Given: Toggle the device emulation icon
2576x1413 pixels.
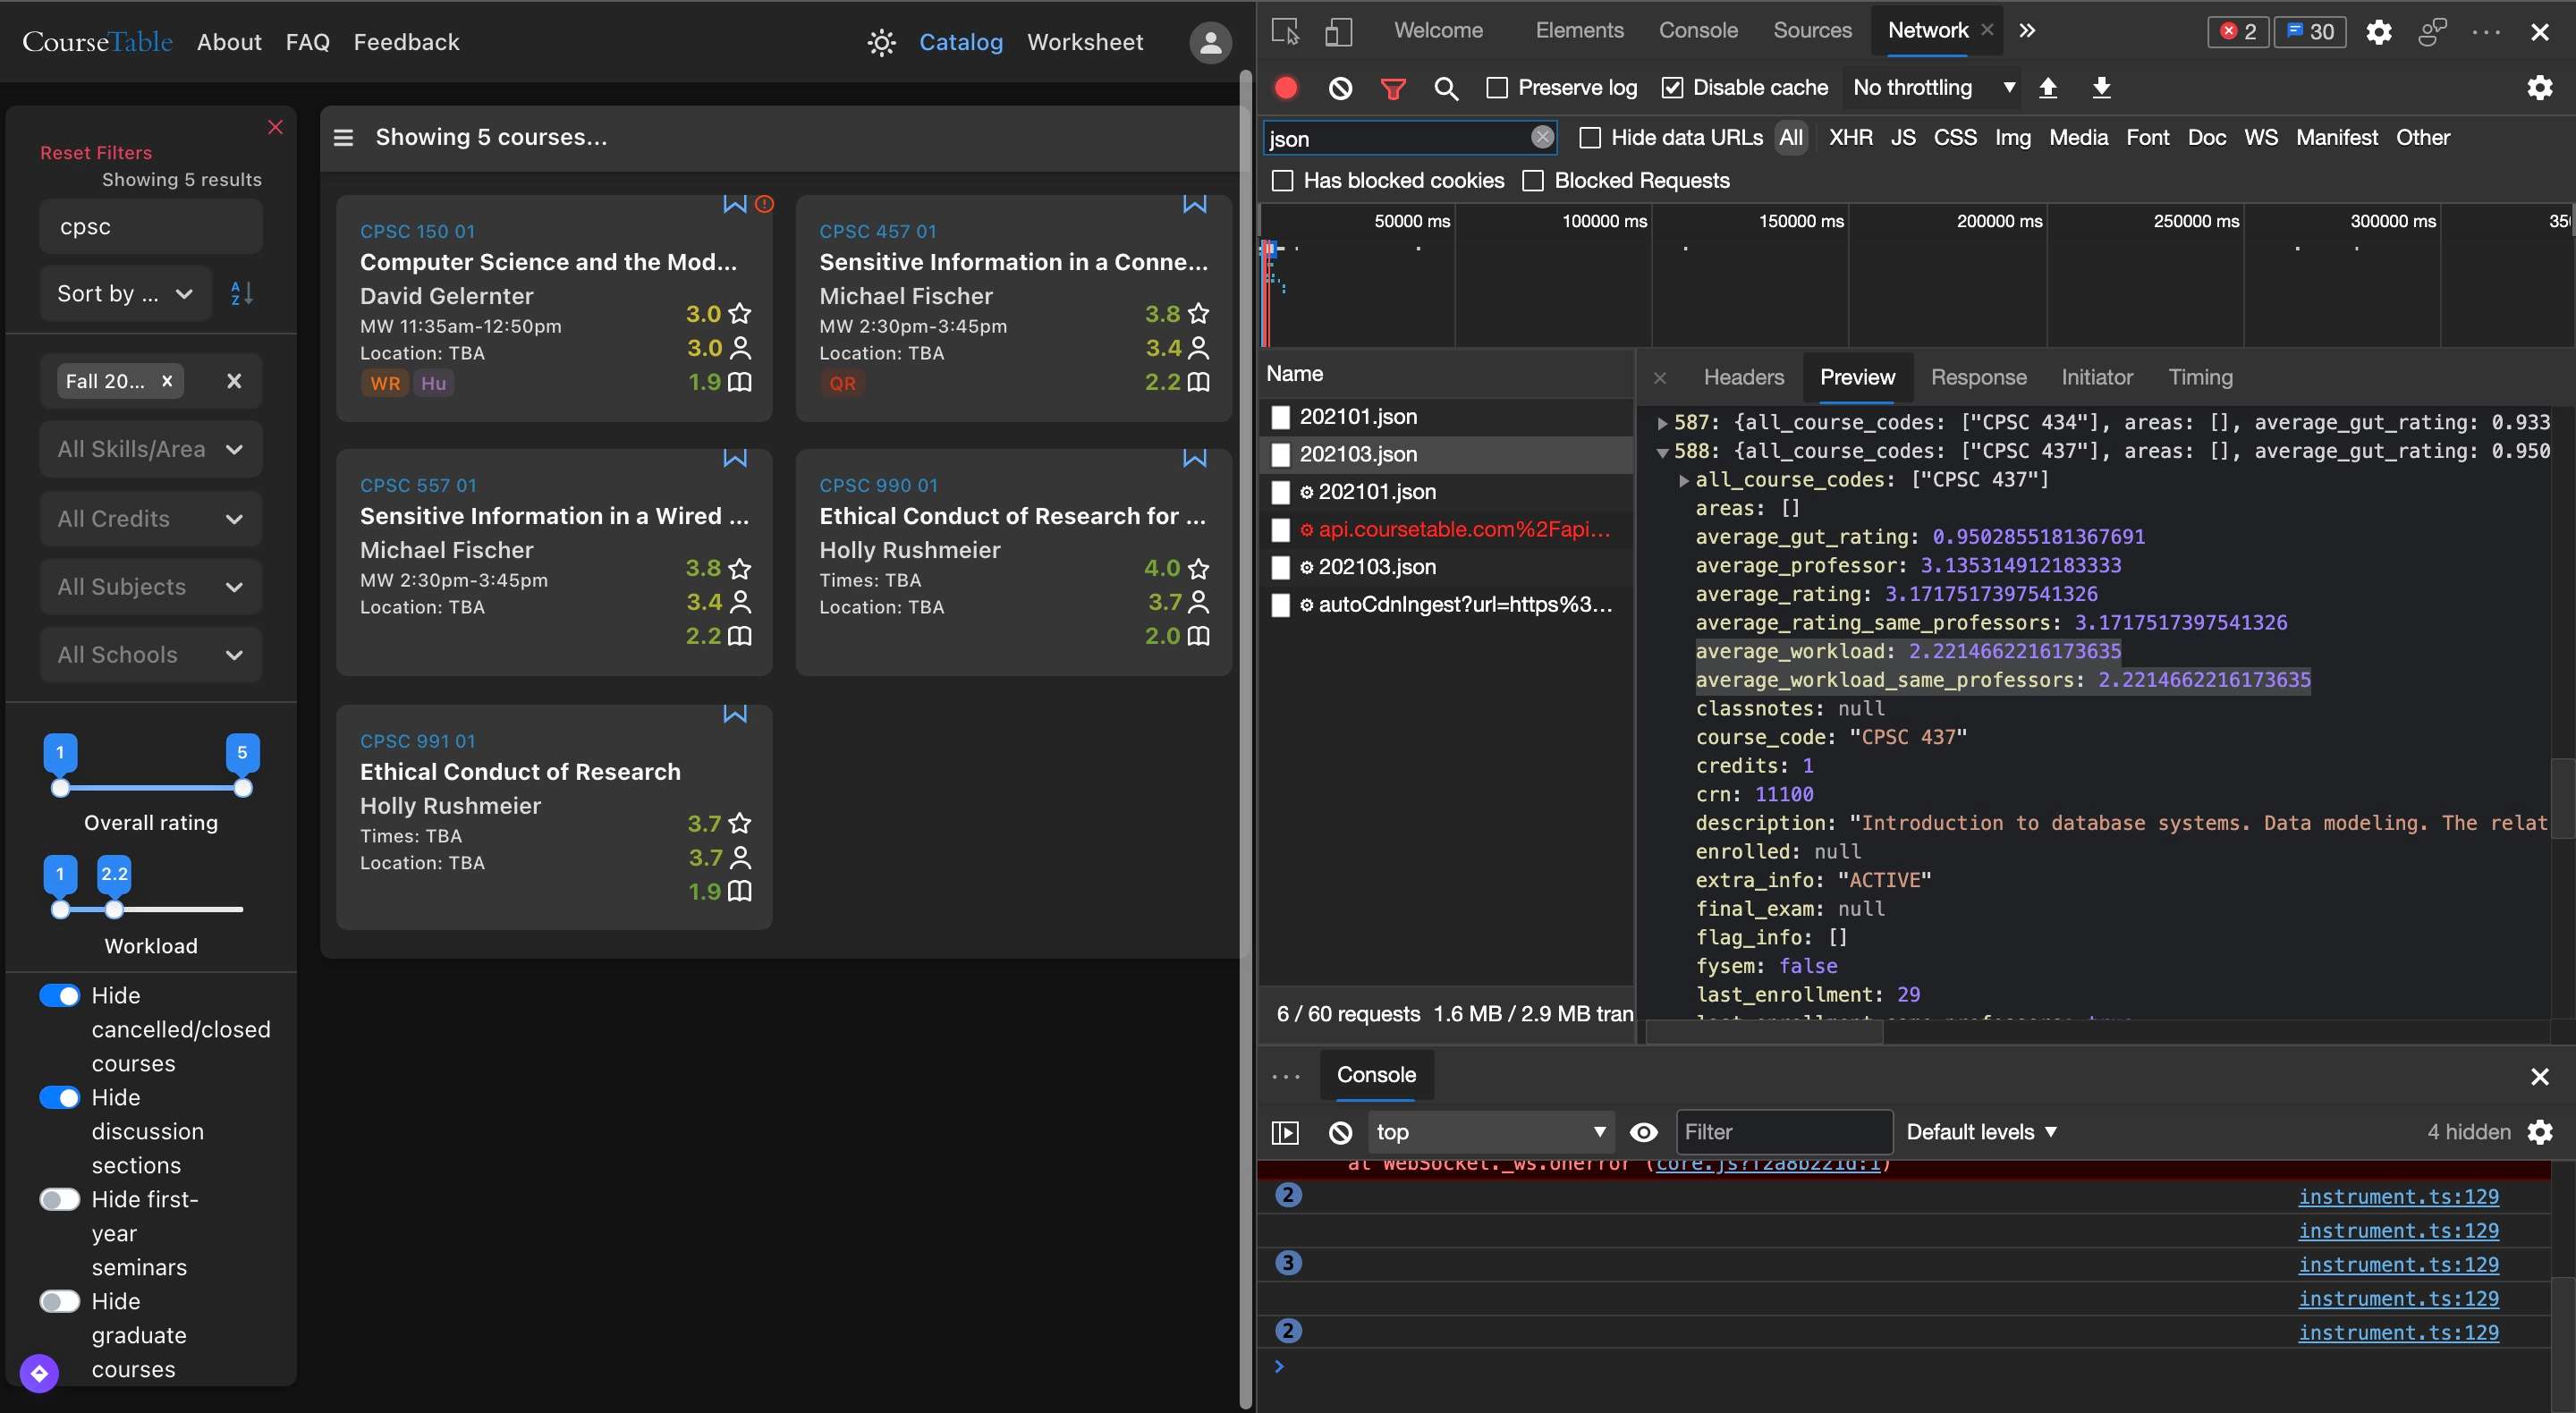Looking at the screenshot, I should pyautogui.click(x=1338, y=31).
